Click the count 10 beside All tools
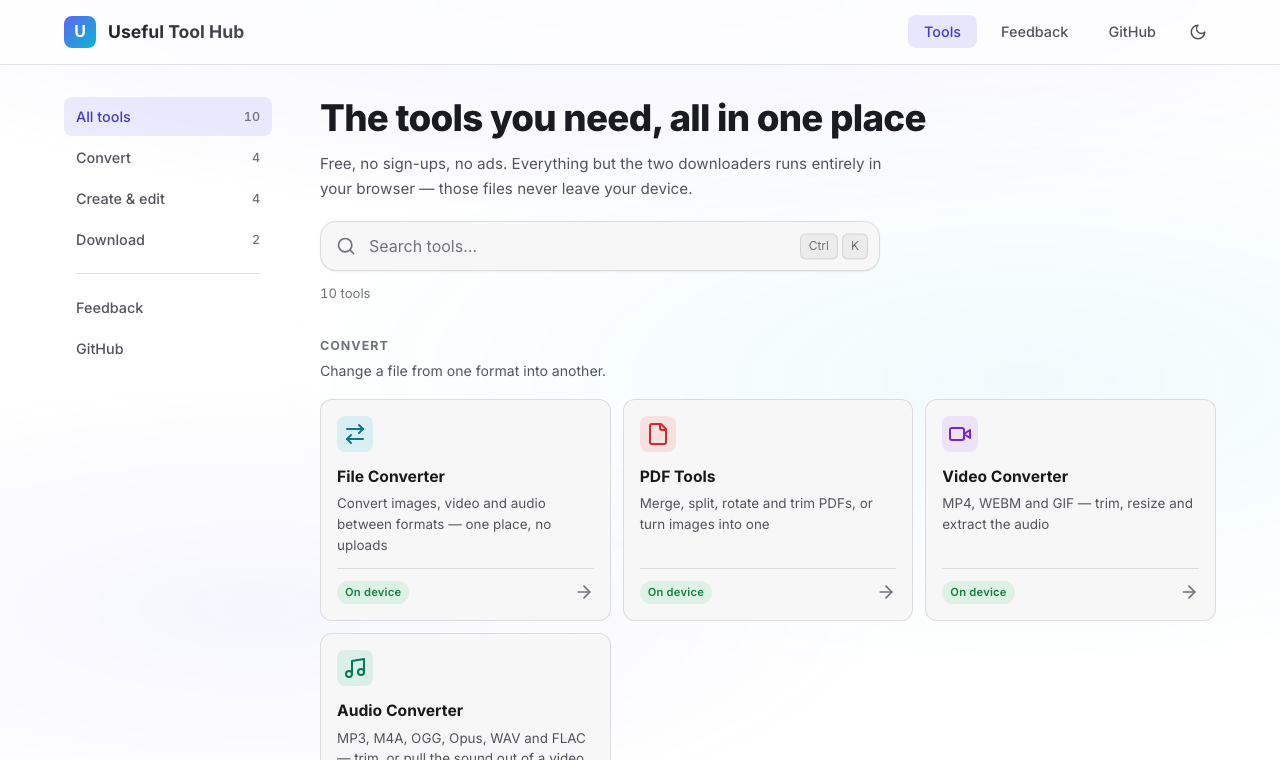Viewport: 1280px width, 760px height. click(252, 117)
